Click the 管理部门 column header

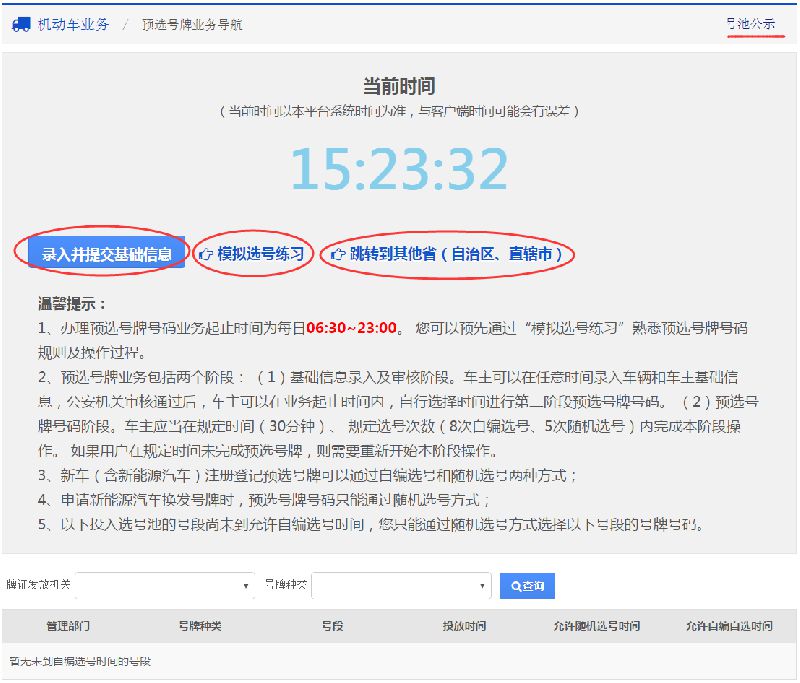tap(68, 626)
